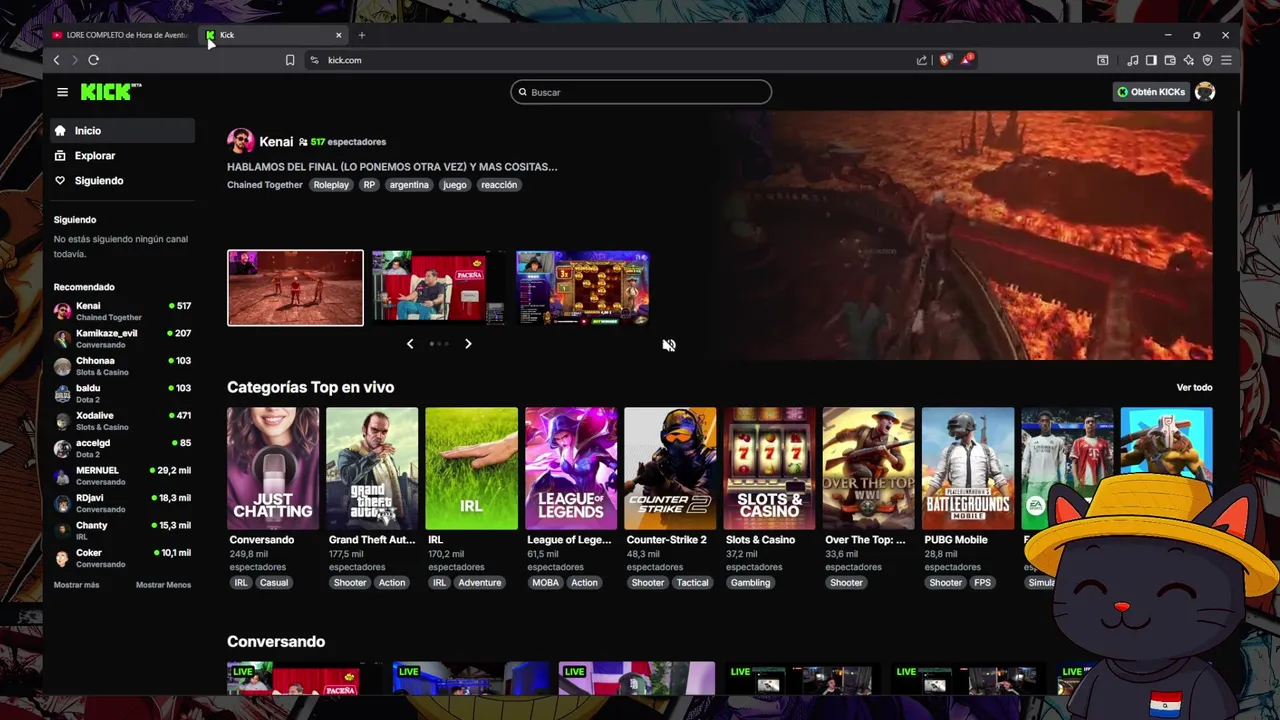Click the Gambling tag under Slots & Casino

click(750, 583)
